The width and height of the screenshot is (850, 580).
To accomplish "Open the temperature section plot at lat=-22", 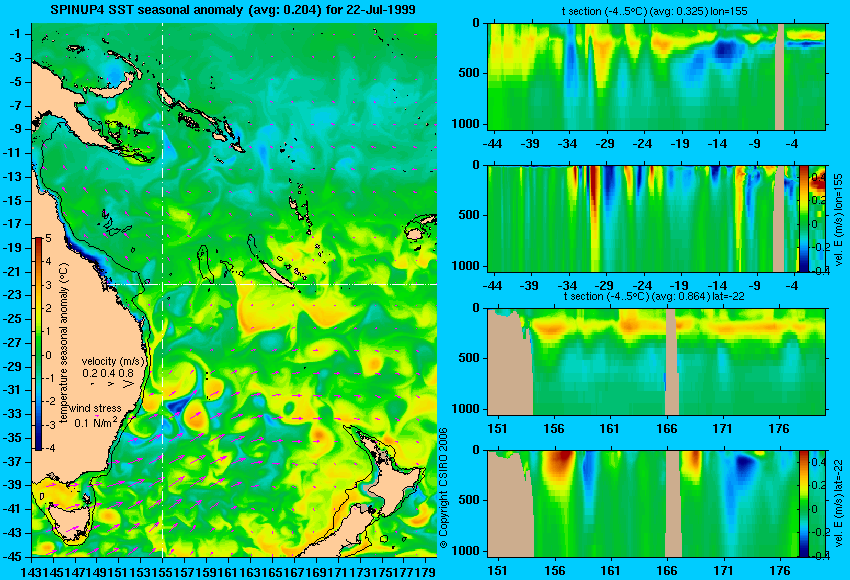I will coord(656,362).
